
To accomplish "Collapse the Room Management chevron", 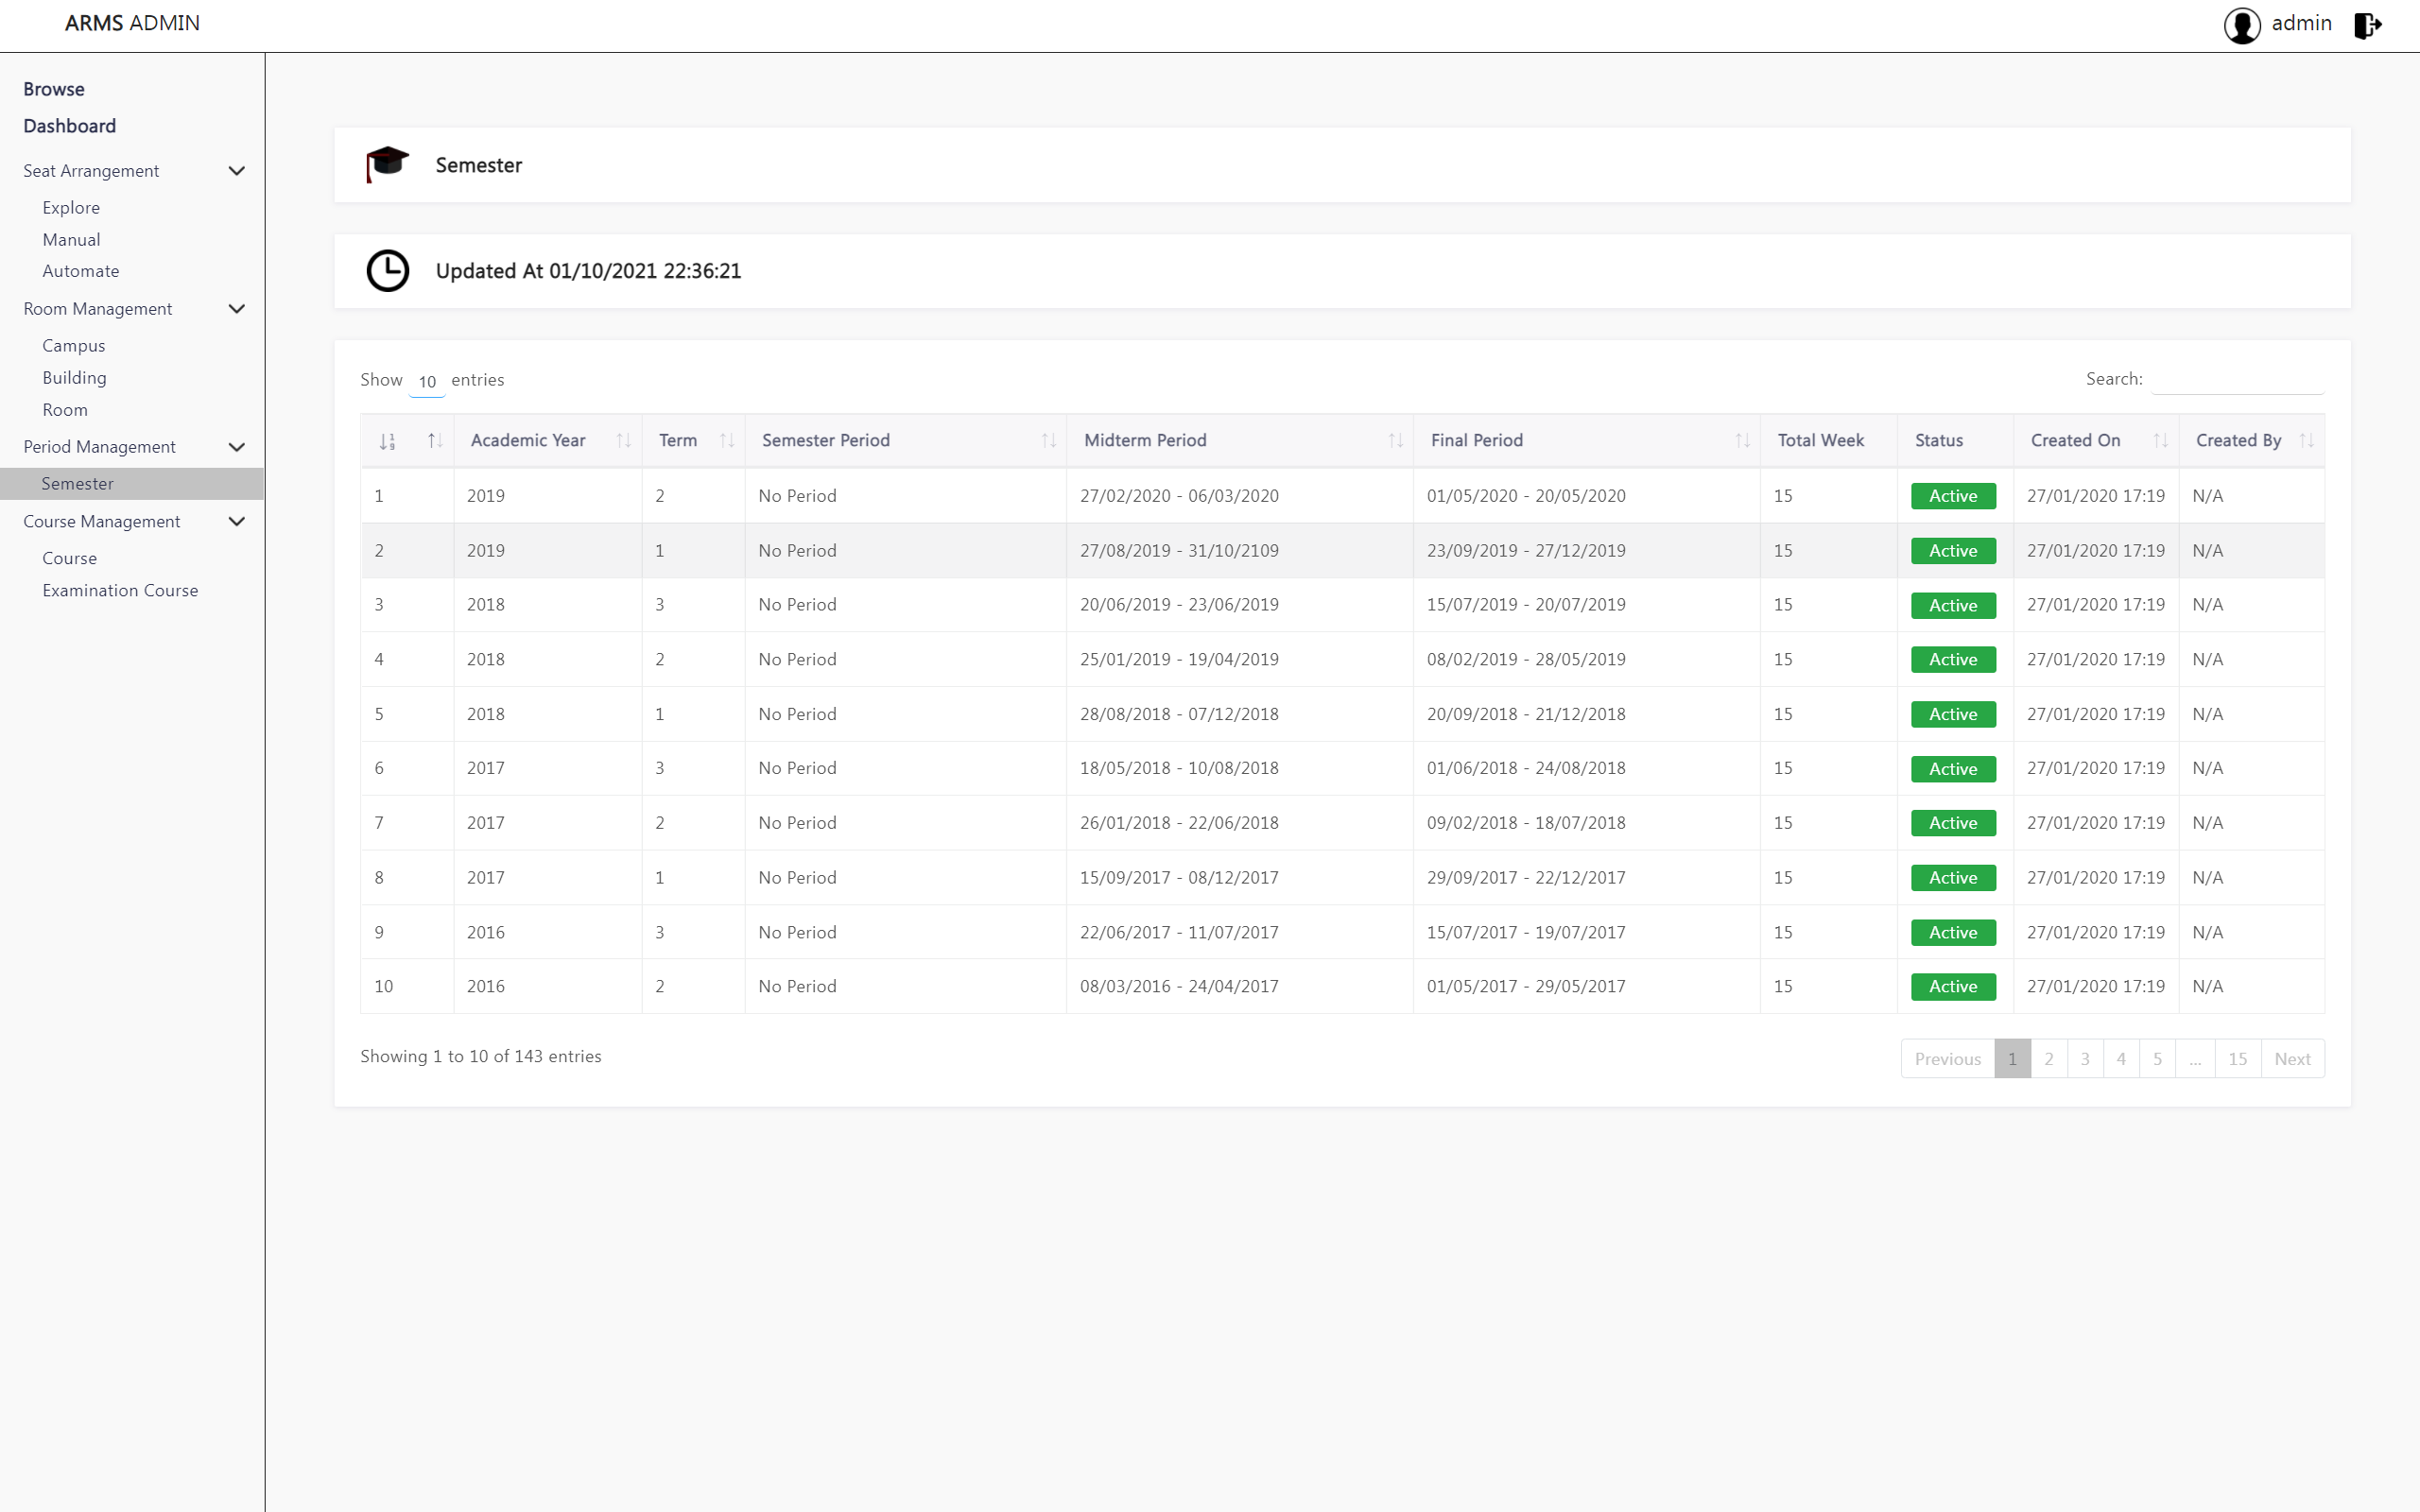I will click(237, 309).
